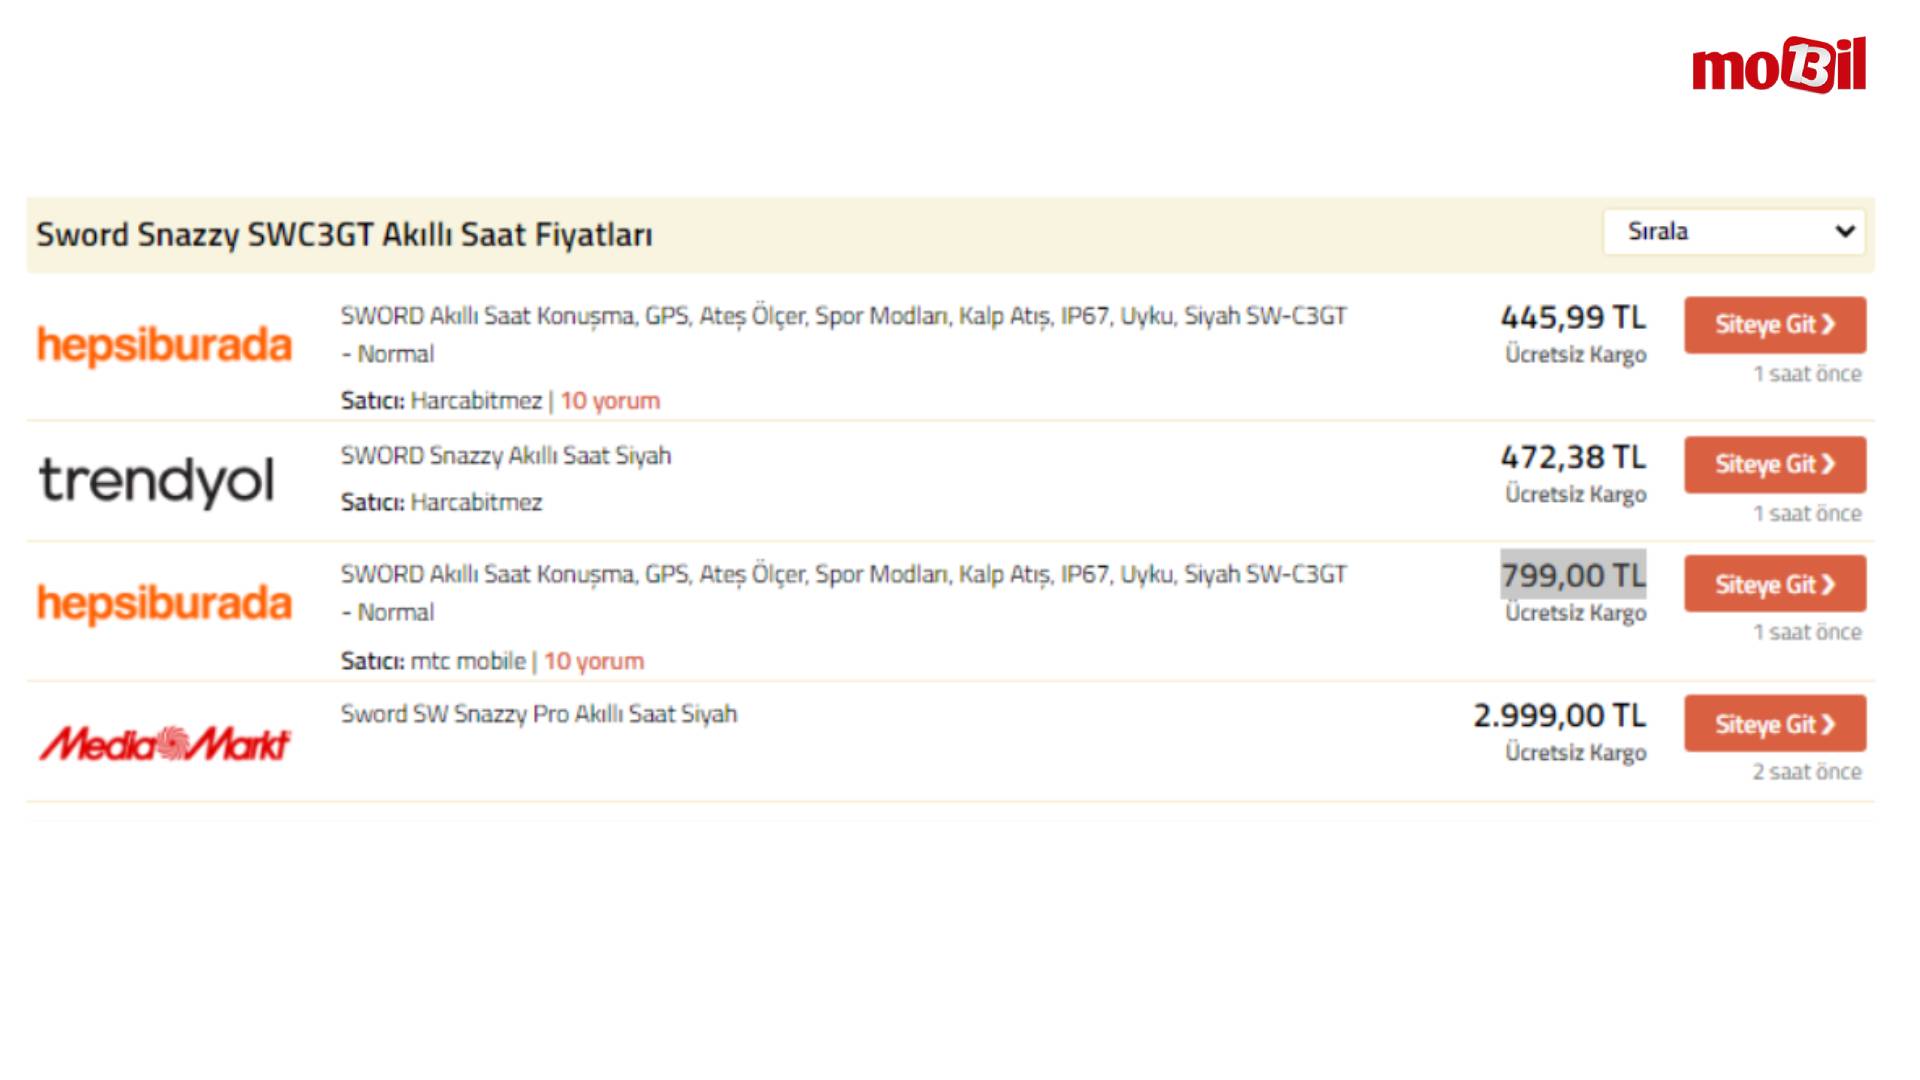This screenshot has height=1080, width=1920.
Task: Click the Sırala dropdown chevron arrow
Action: pos(1844,232)
